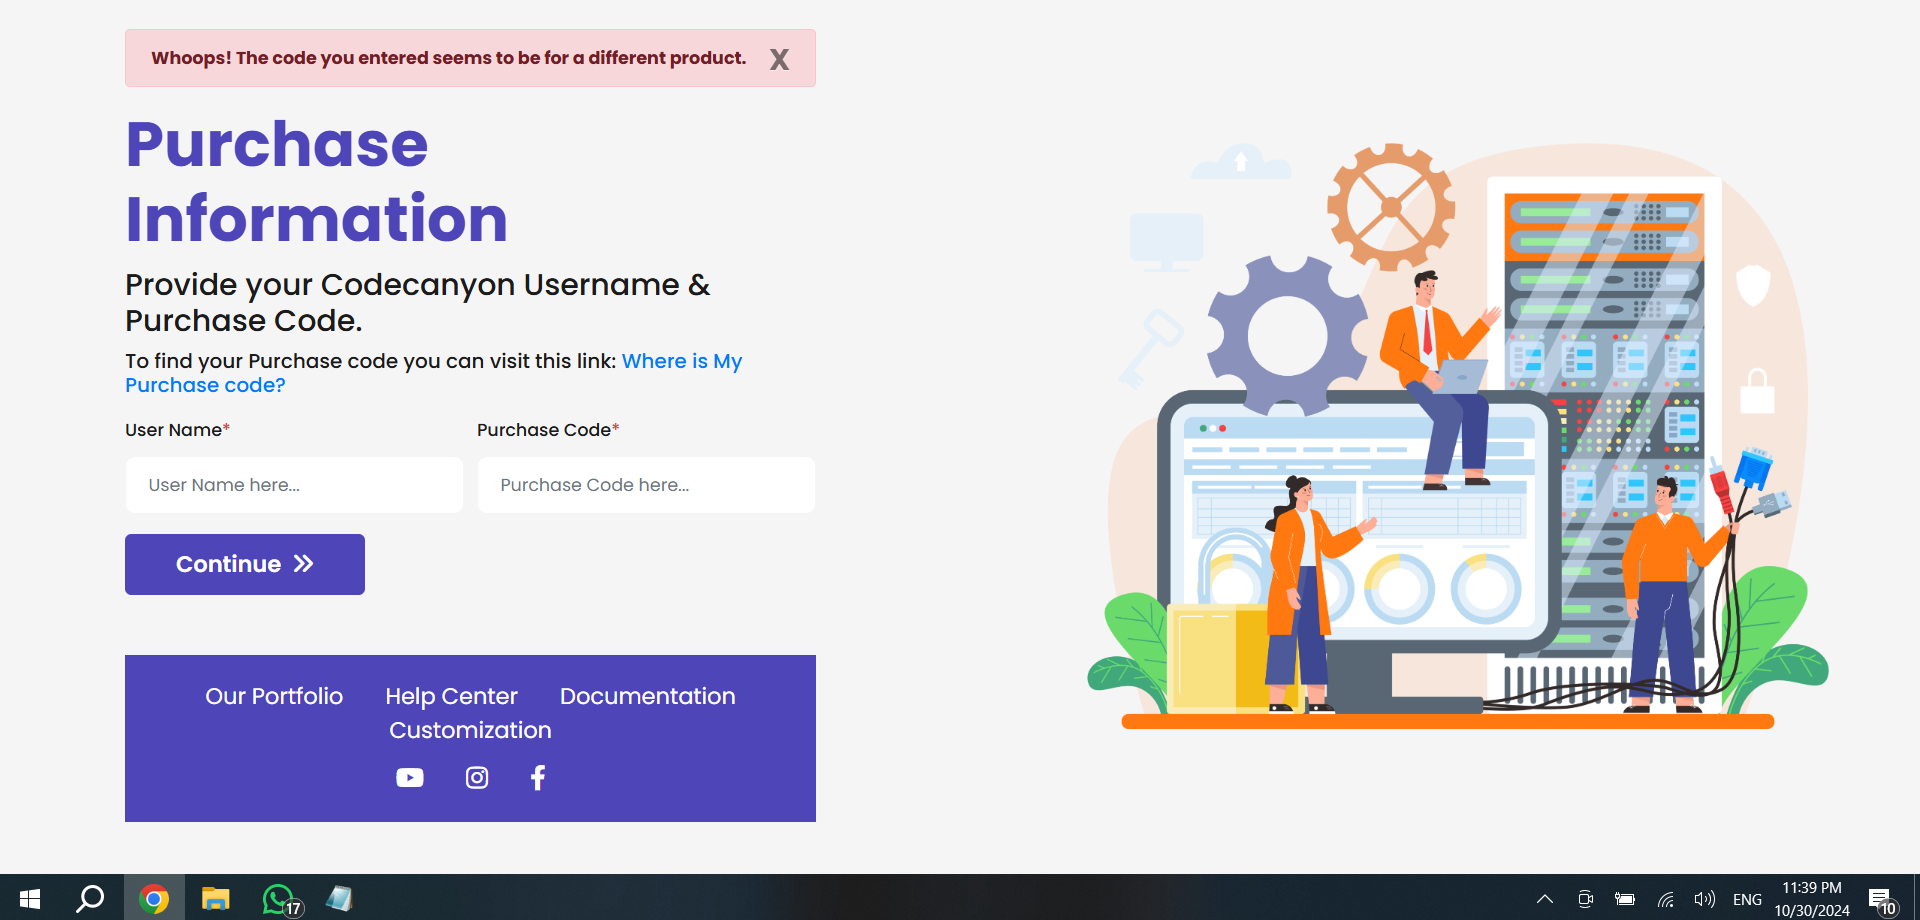Follow 'Where is My Purchase code?' link

[433, 373]
